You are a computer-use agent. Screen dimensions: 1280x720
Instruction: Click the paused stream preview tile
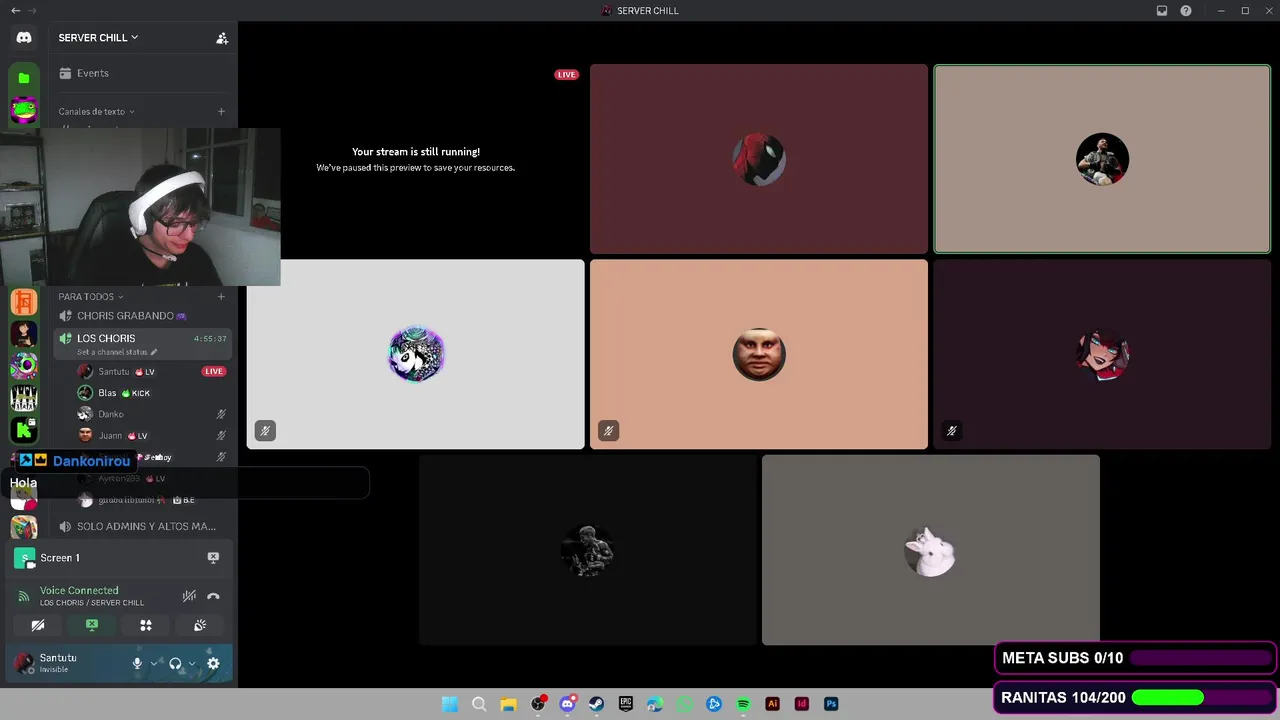(415, 159)
